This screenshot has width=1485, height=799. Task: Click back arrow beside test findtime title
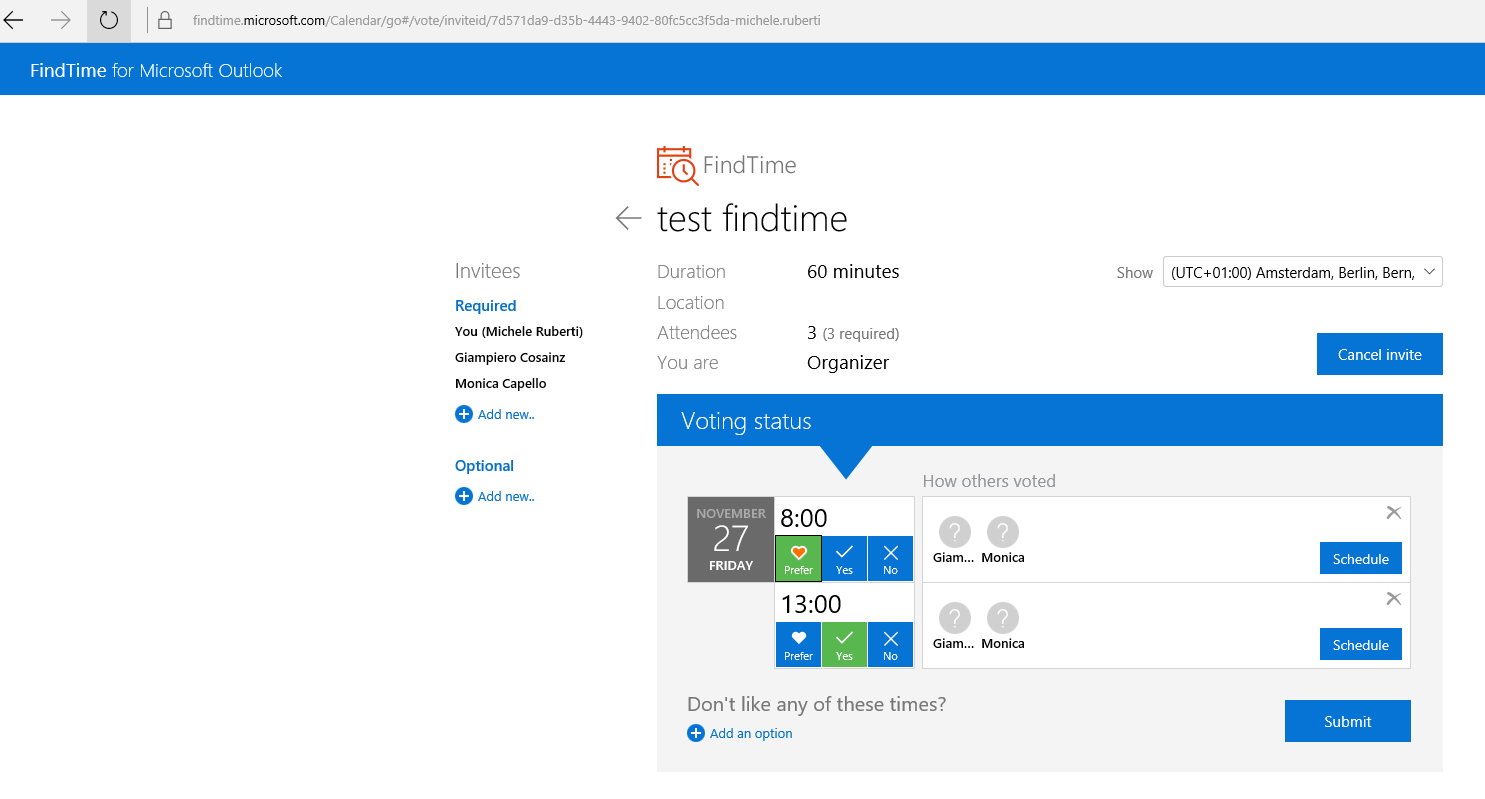[628, 218]
